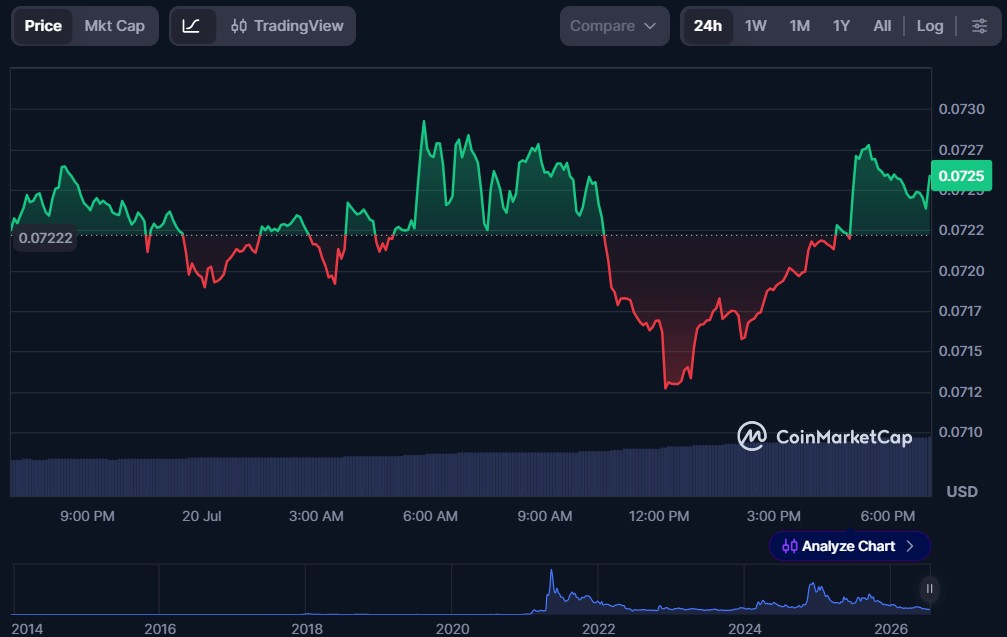This screenshot has height=637, width=1007.
Task: Click the 0.0712 y-axis label
Action: pyautogui.click(x=960, y=392)
